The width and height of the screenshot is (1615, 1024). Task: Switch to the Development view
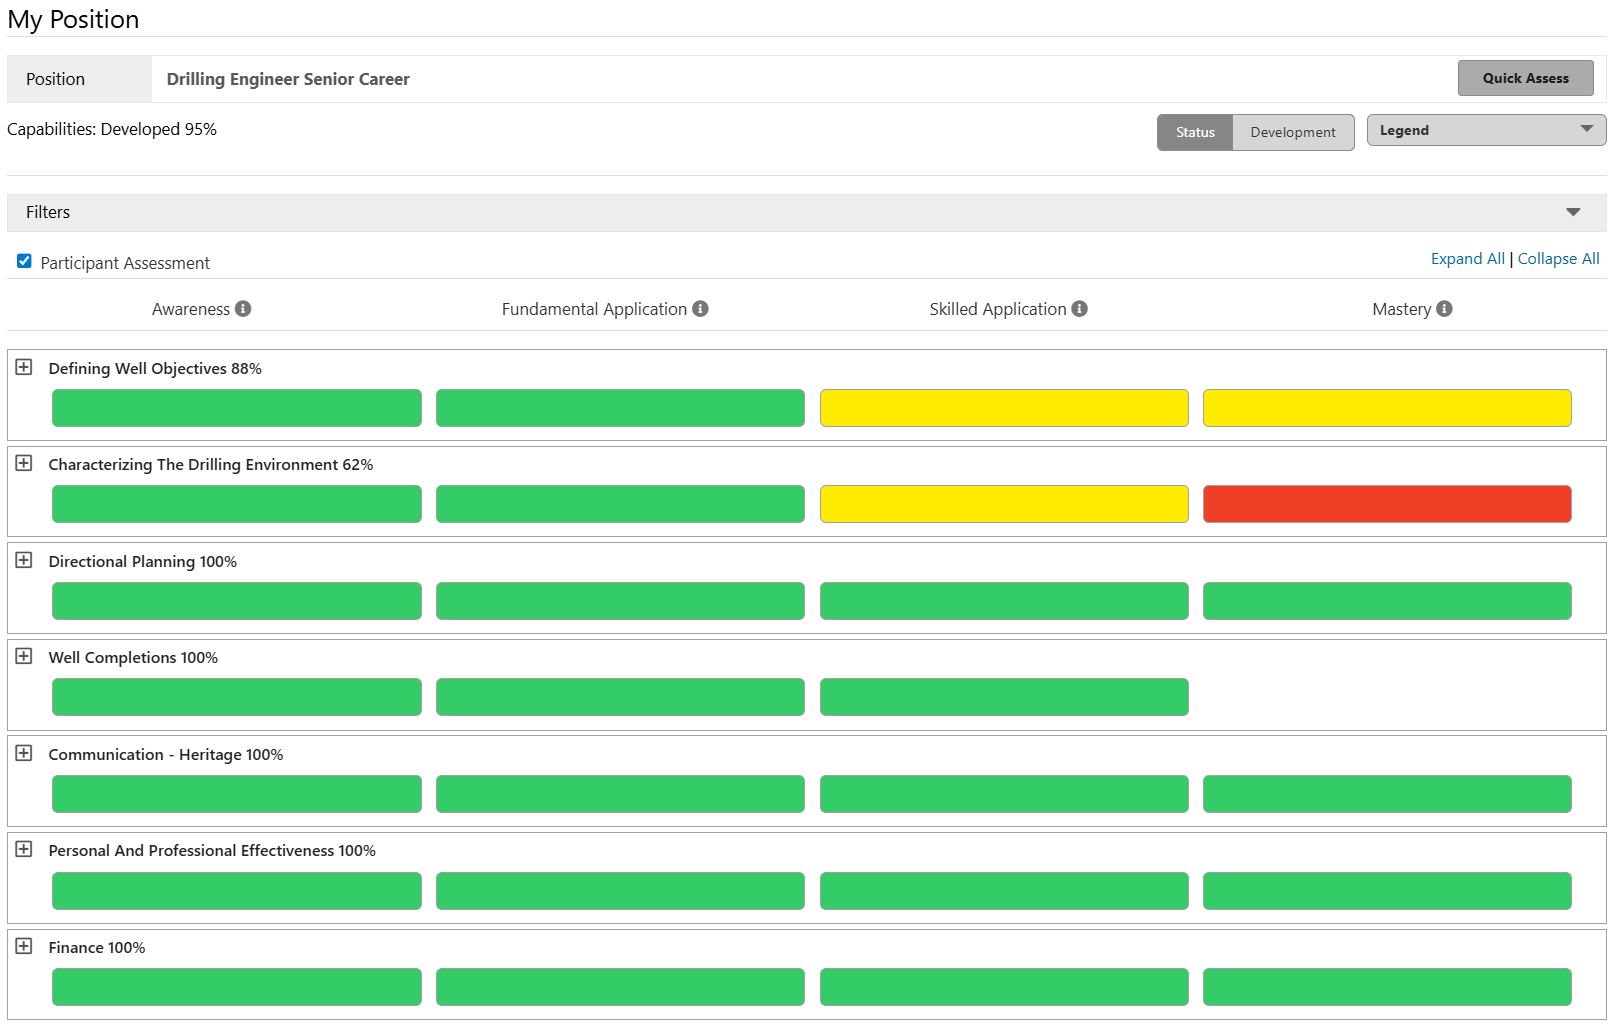pyautogui.click(x=1293, y=132)
